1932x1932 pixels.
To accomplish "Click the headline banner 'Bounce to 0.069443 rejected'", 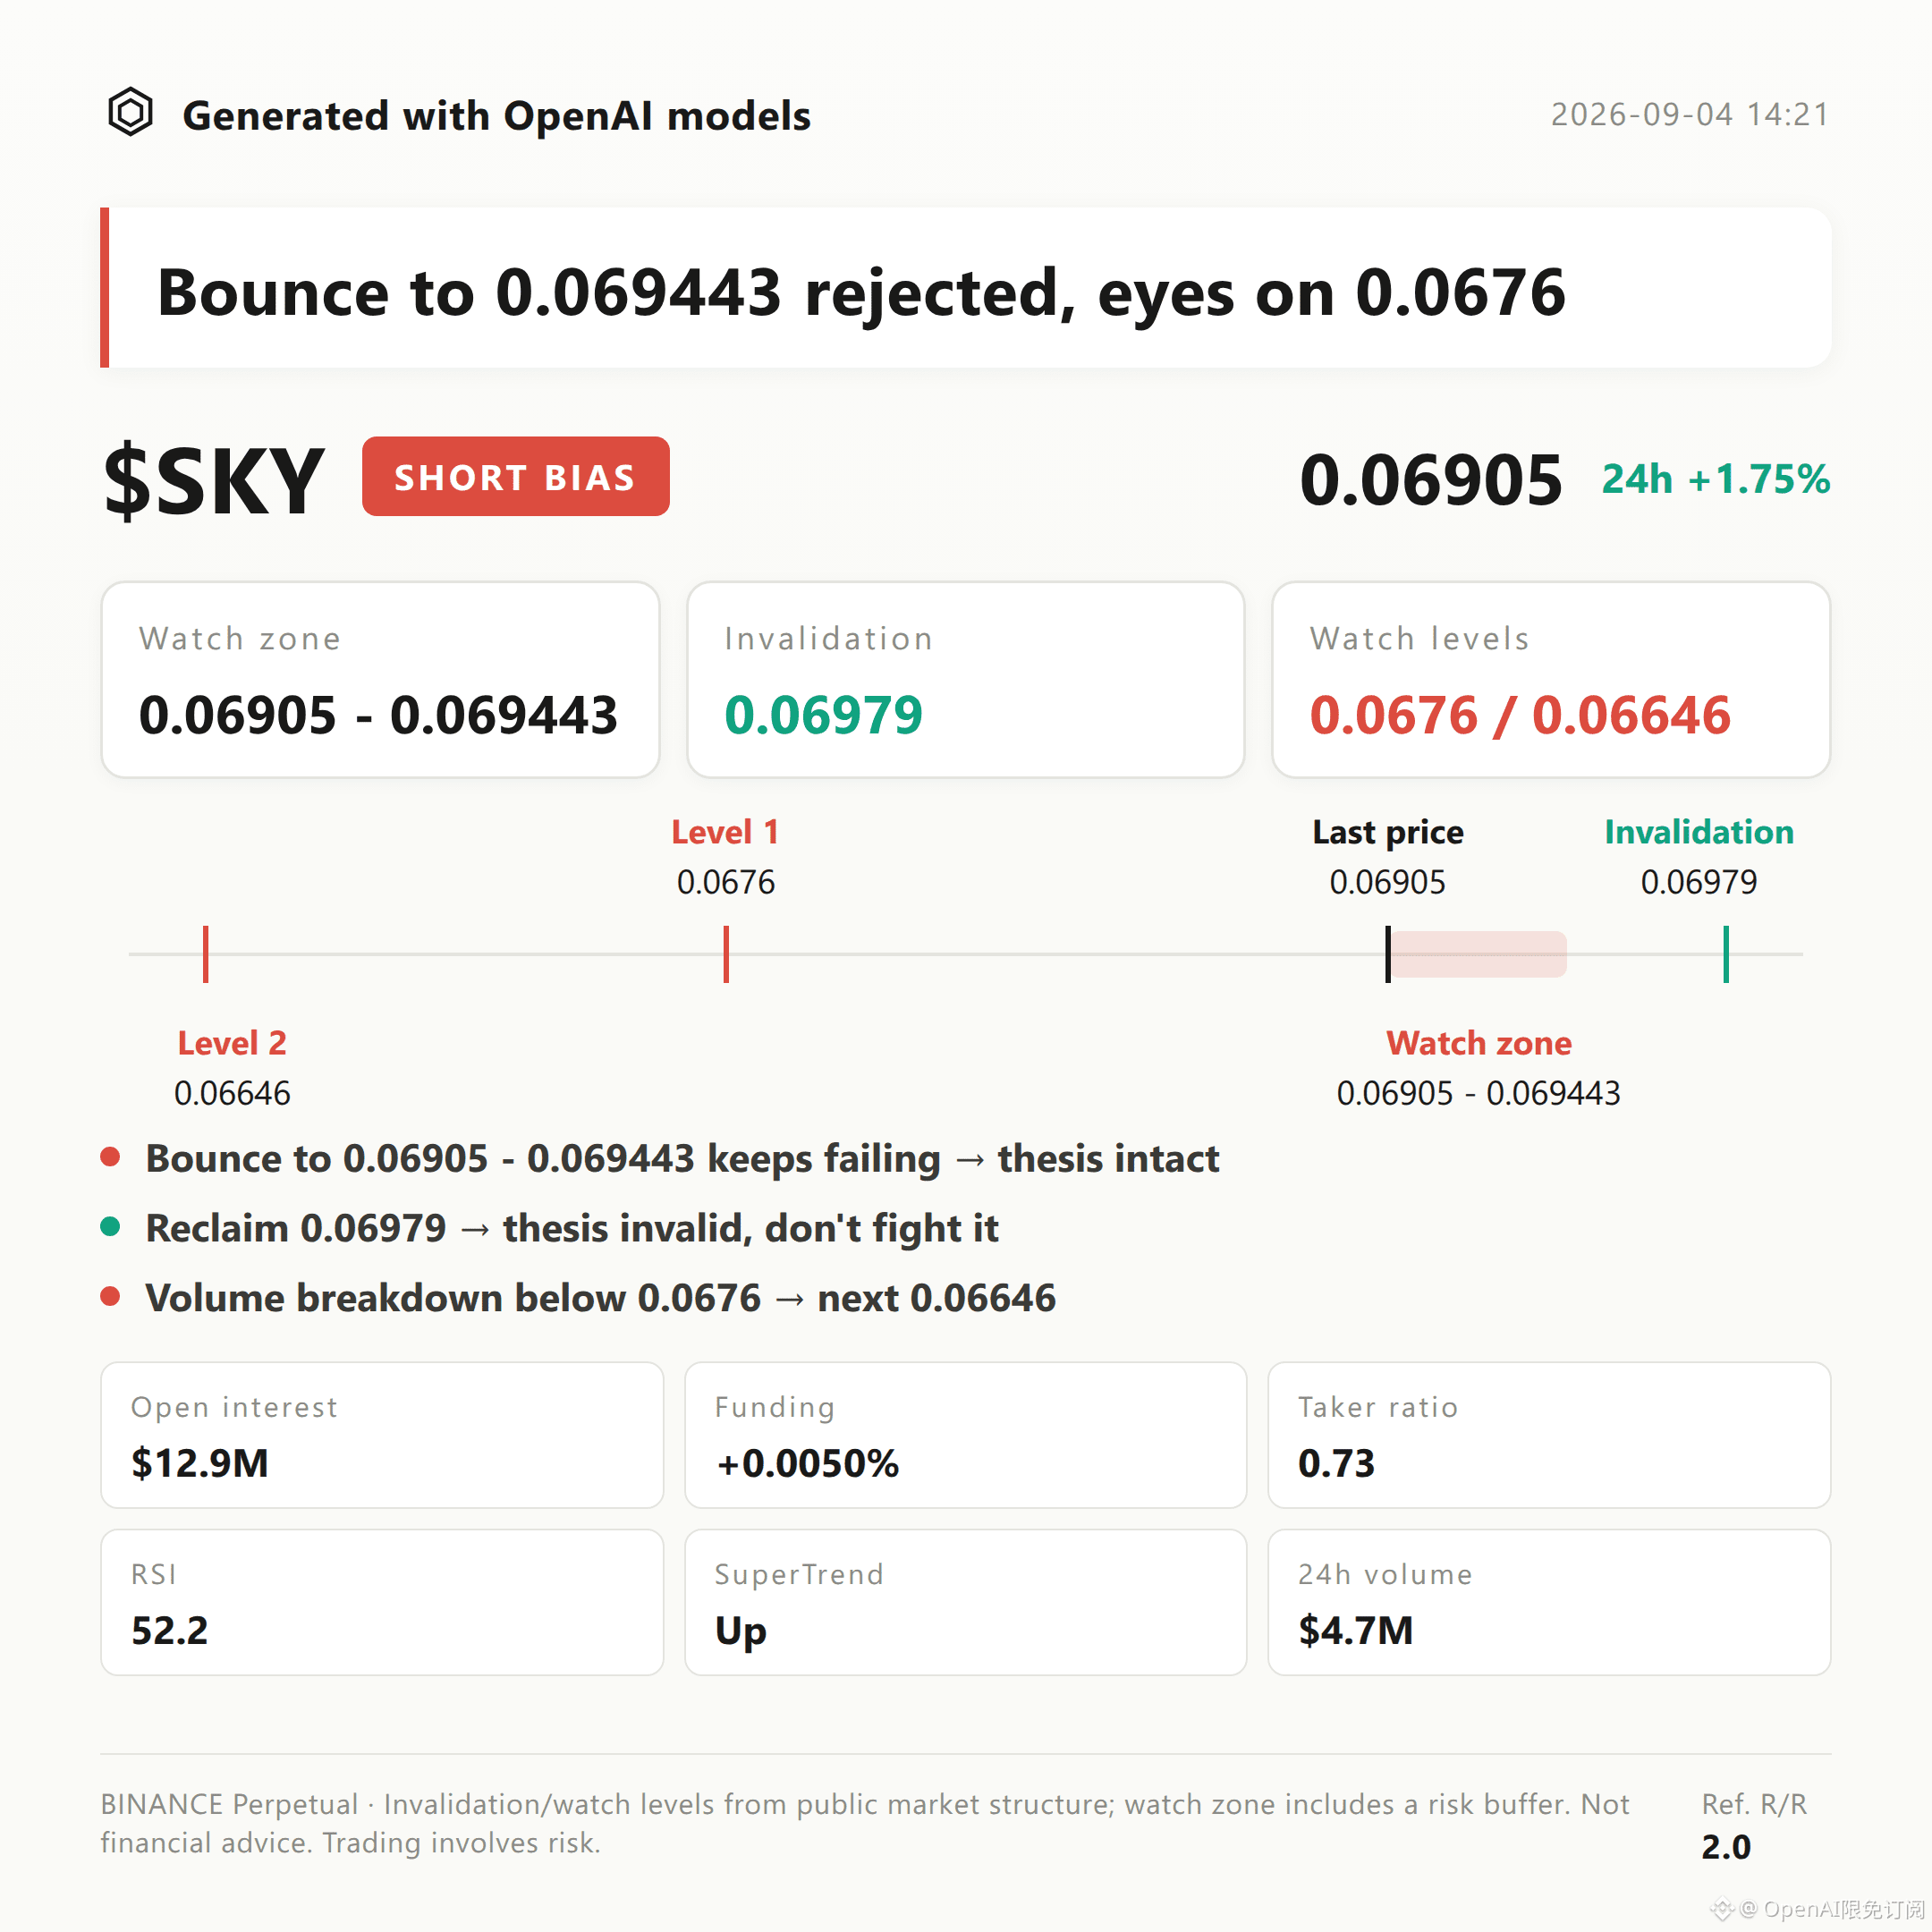I will coord(966,288).
